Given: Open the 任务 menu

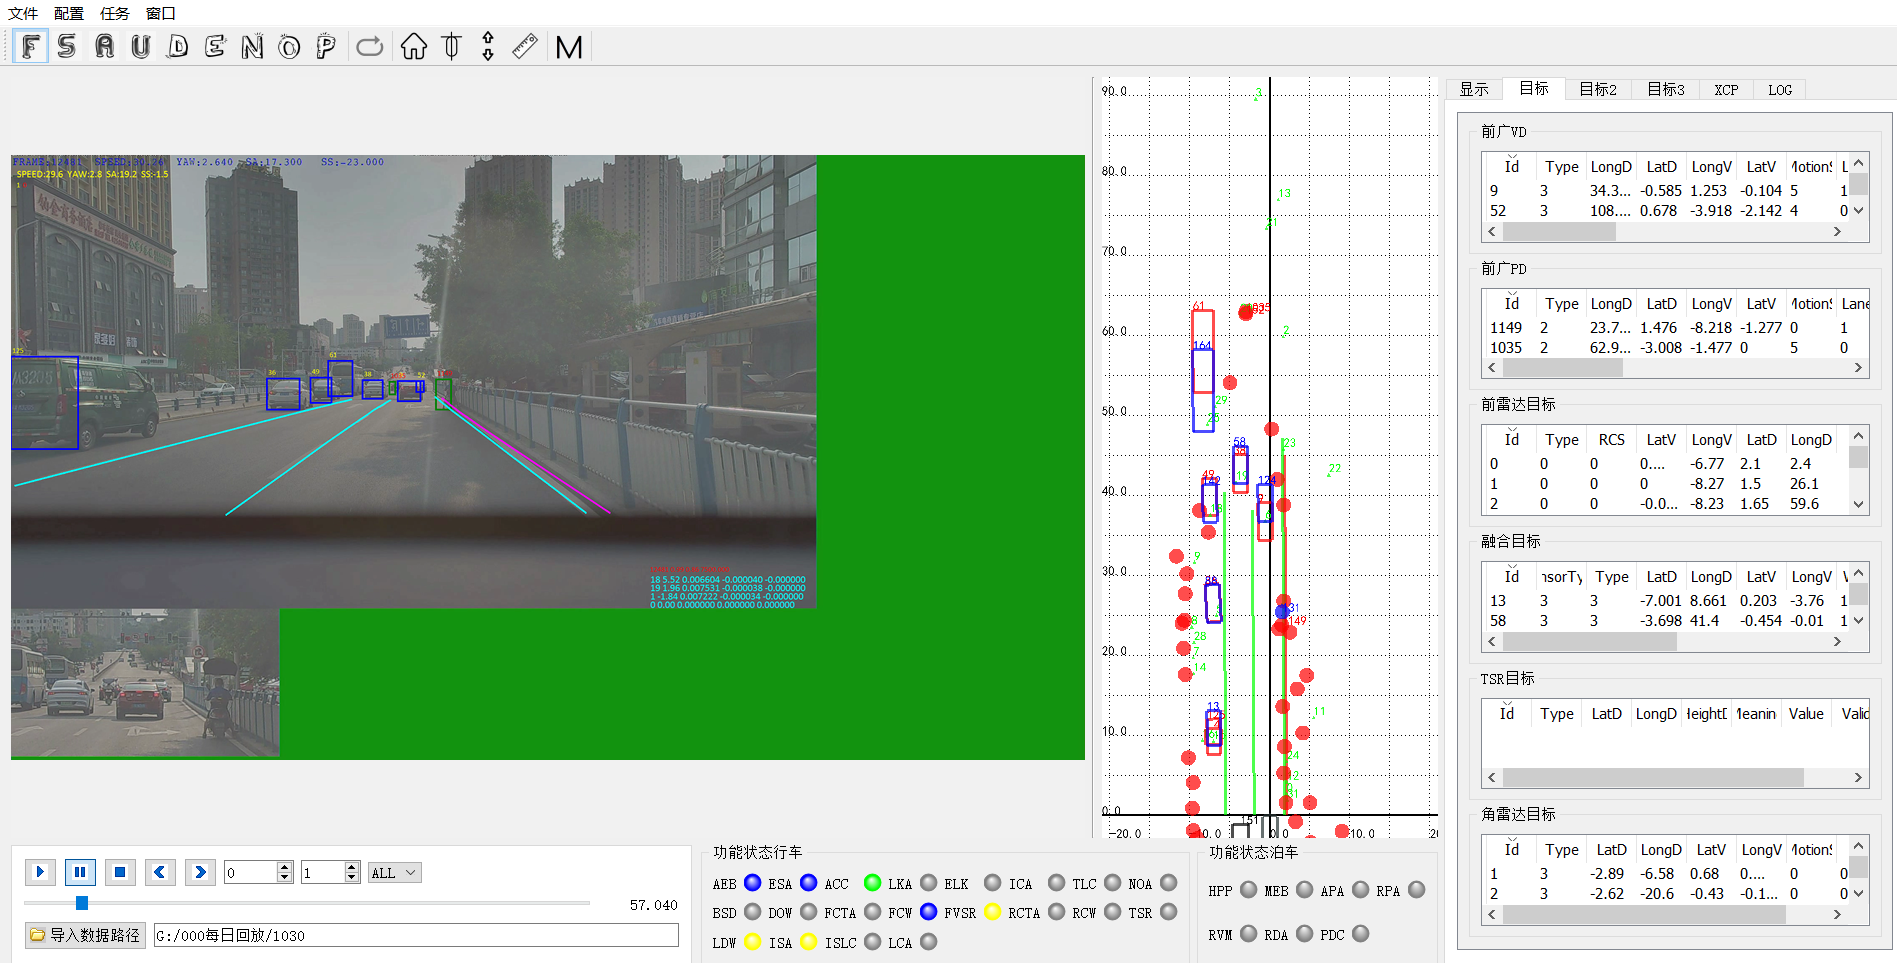Looking at the screenshot, I should pyautogui.click(x=115, y=13).
